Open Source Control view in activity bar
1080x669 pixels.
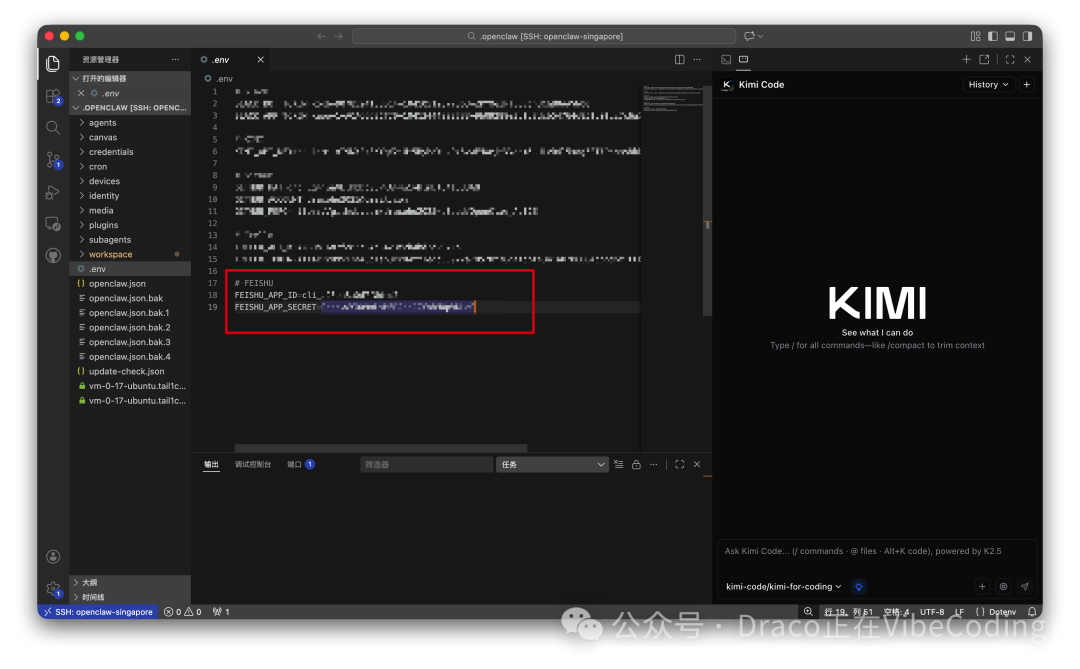click(53, 160)
